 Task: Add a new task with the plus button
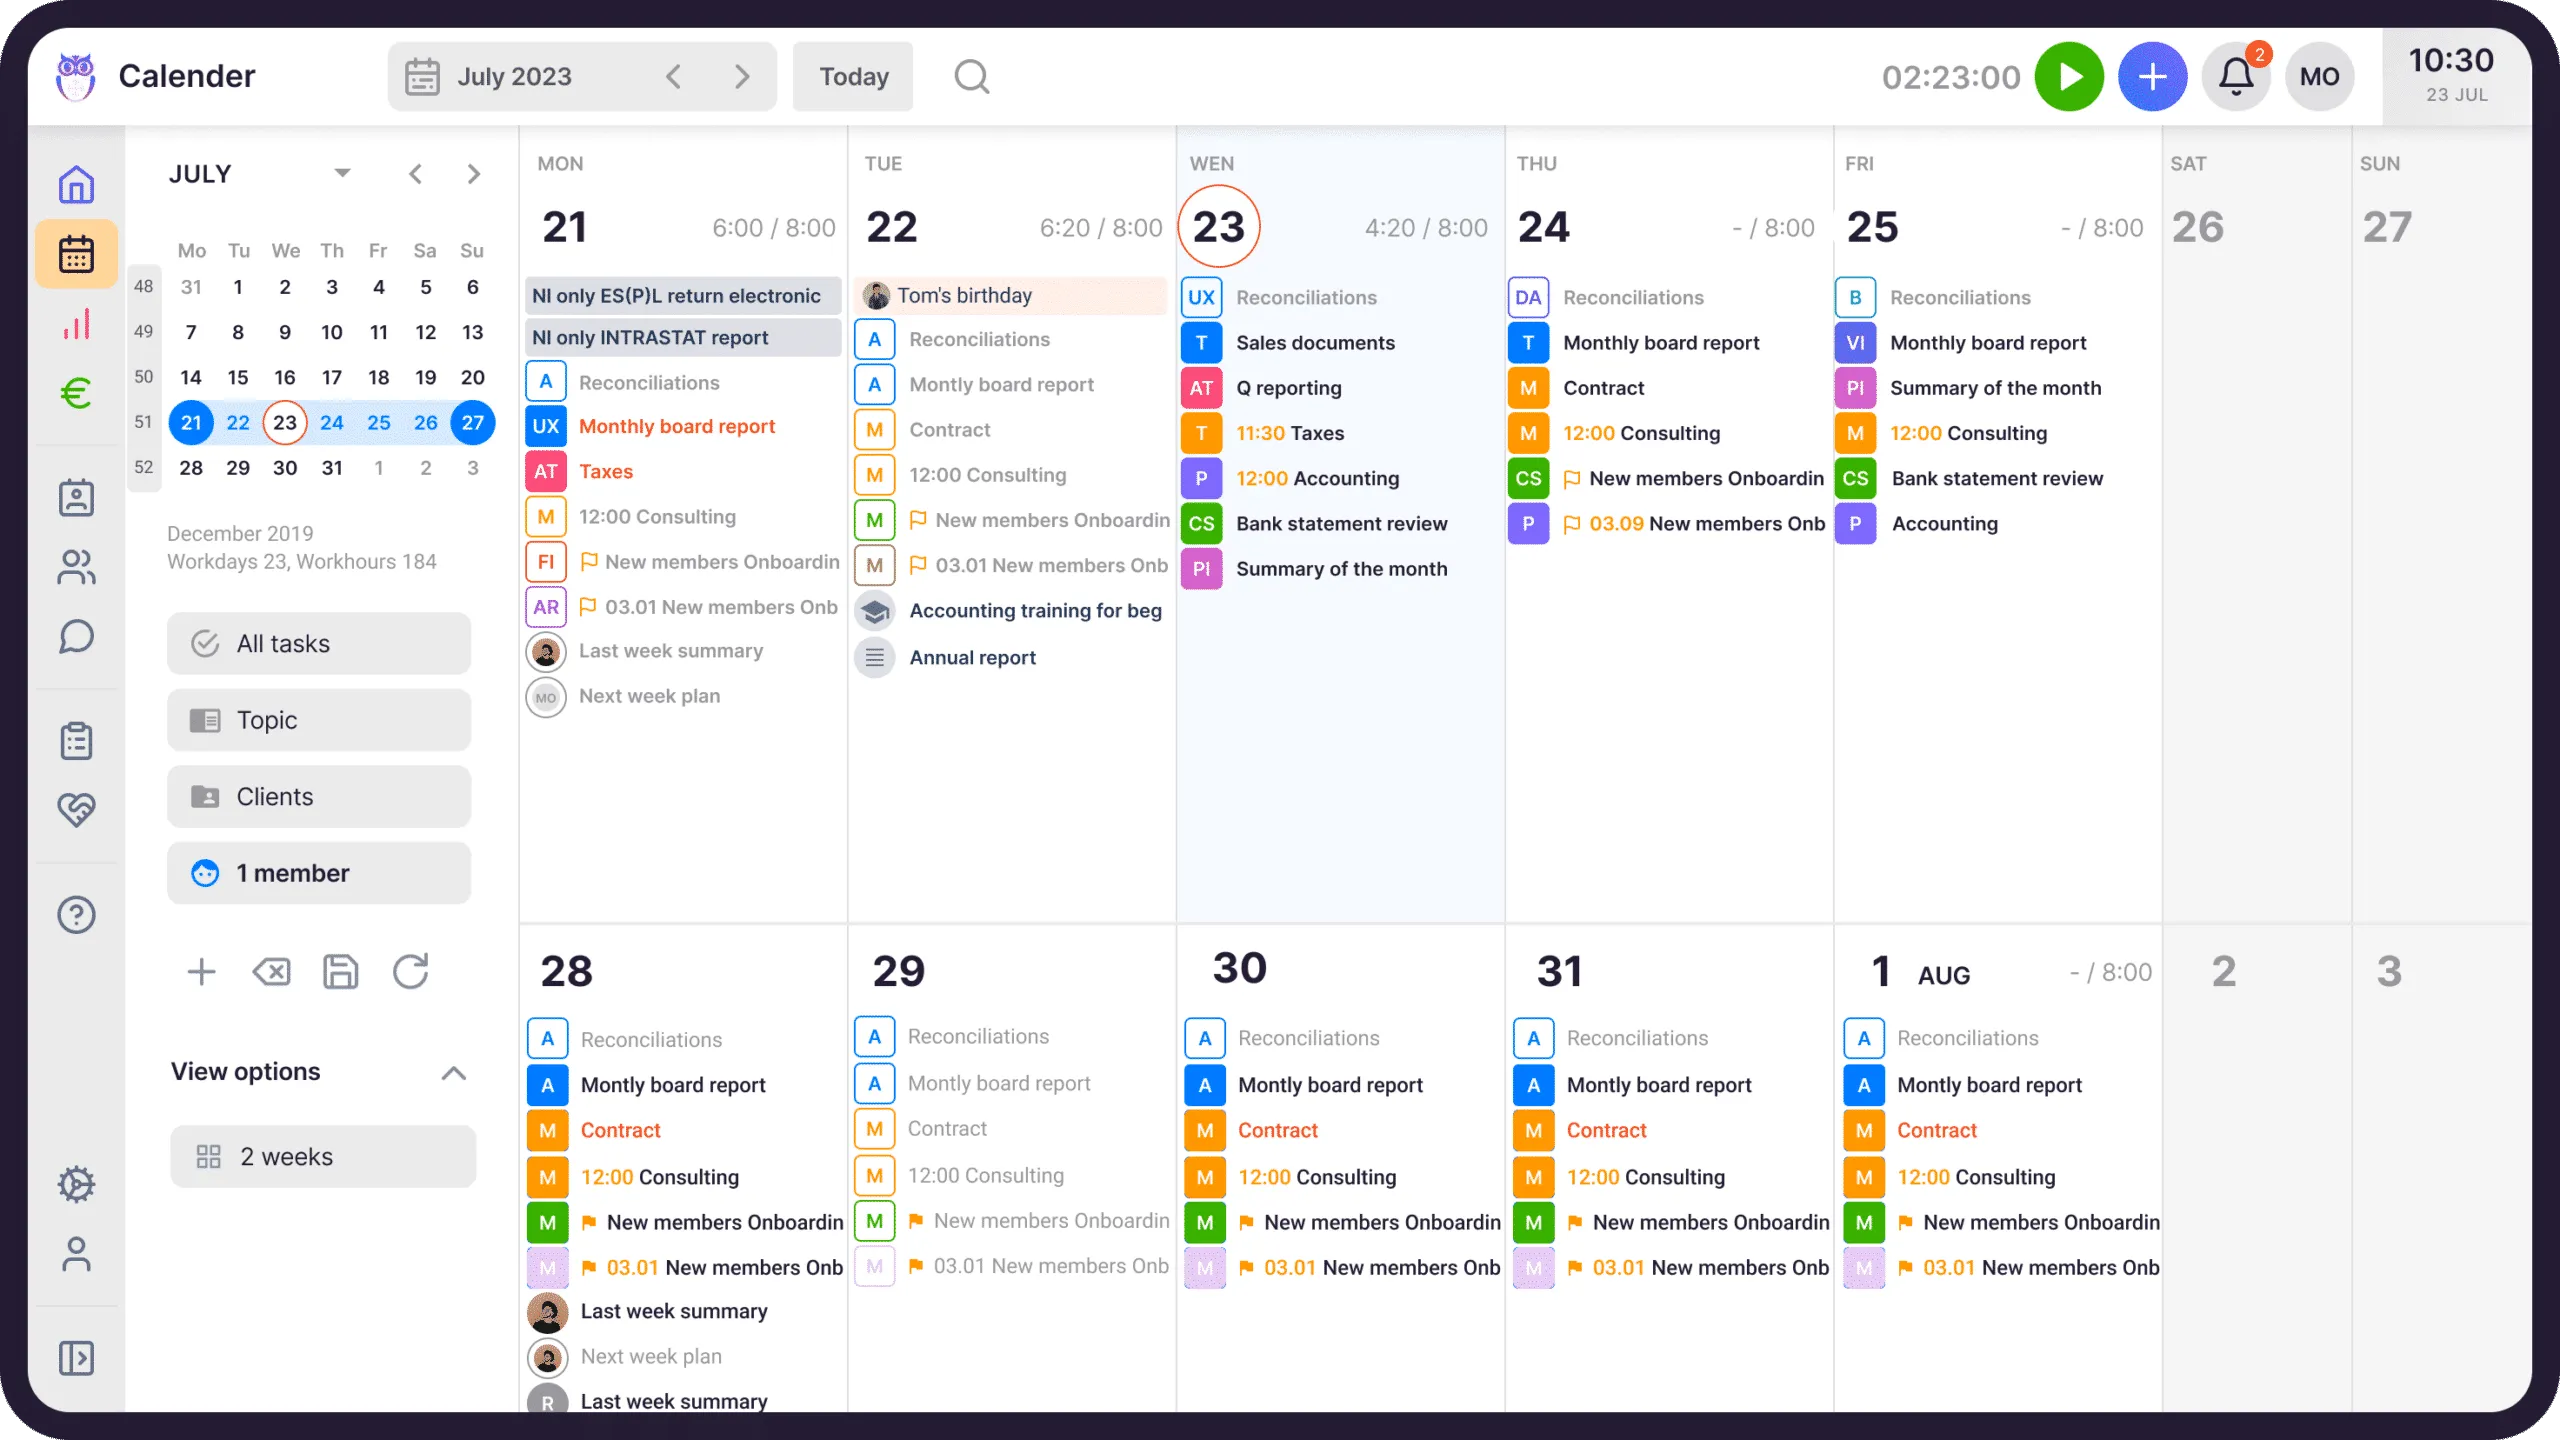(x=2151, y=76)
